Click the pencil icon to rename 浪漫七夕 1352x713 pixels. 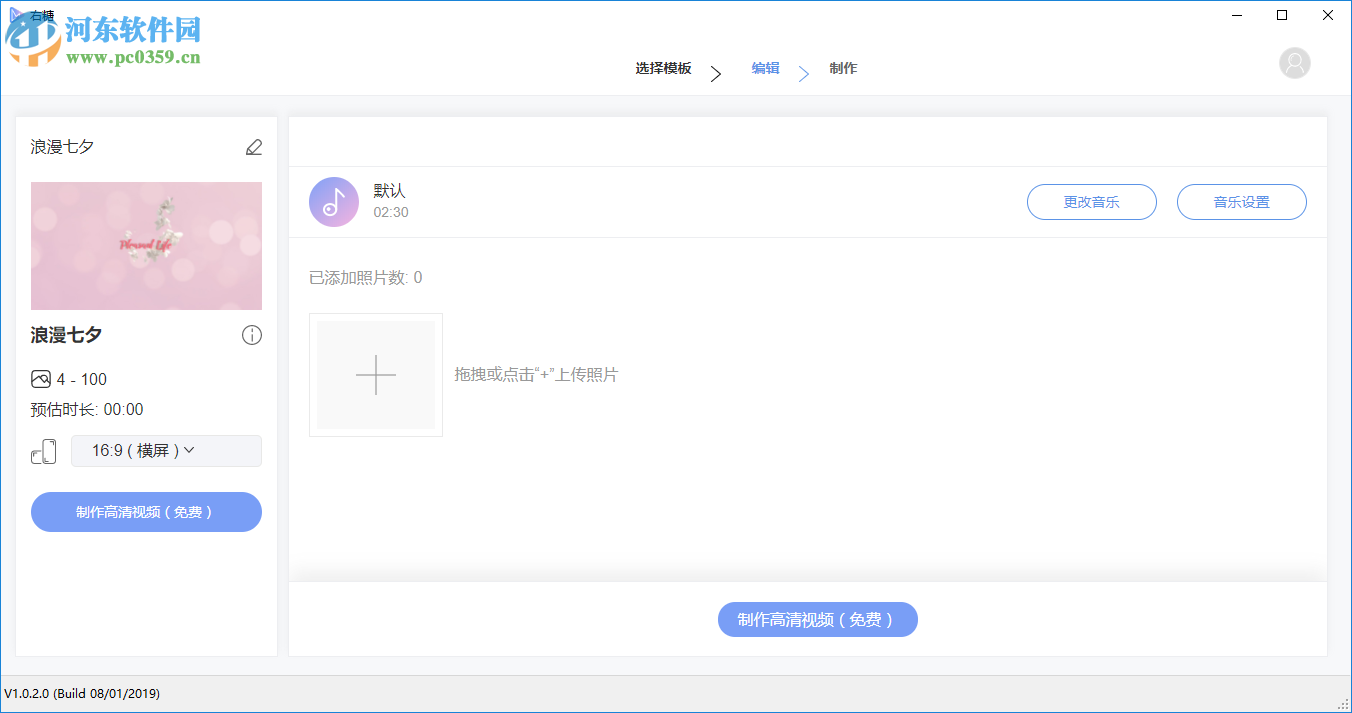coord(254,146)
